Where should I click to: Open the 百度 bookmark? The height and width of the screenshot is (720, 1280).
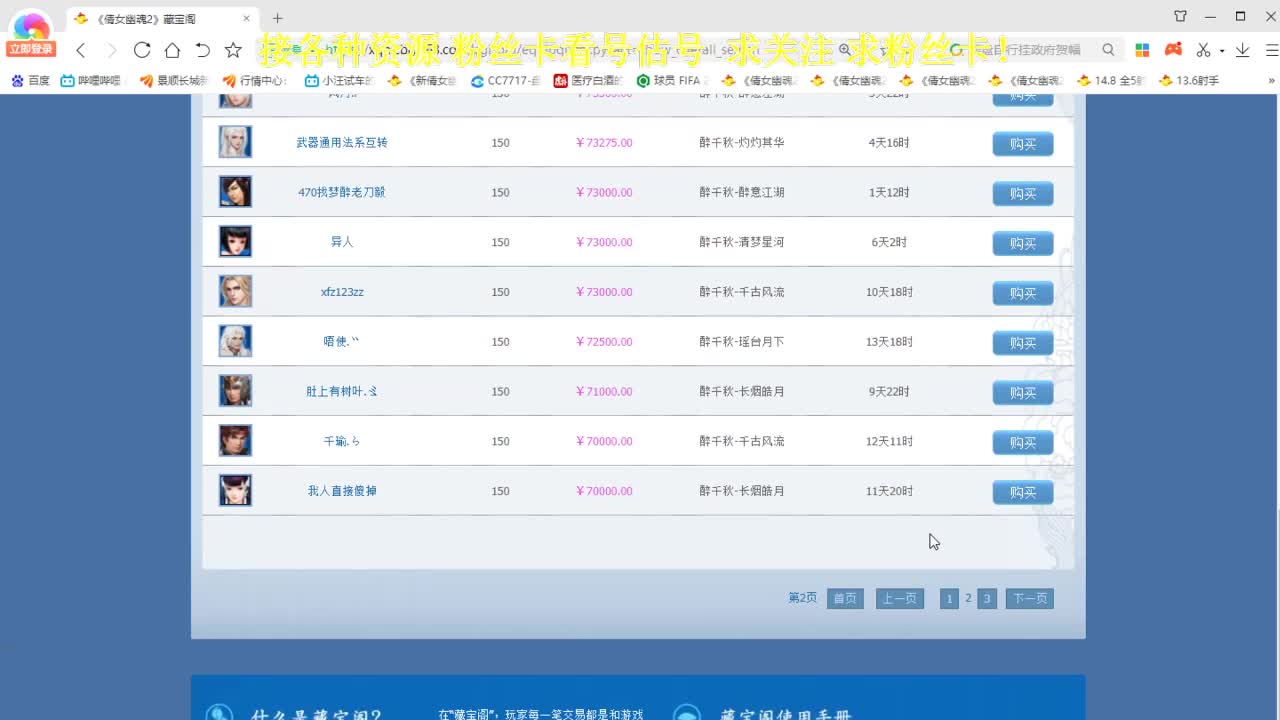(x=30, y=80)
